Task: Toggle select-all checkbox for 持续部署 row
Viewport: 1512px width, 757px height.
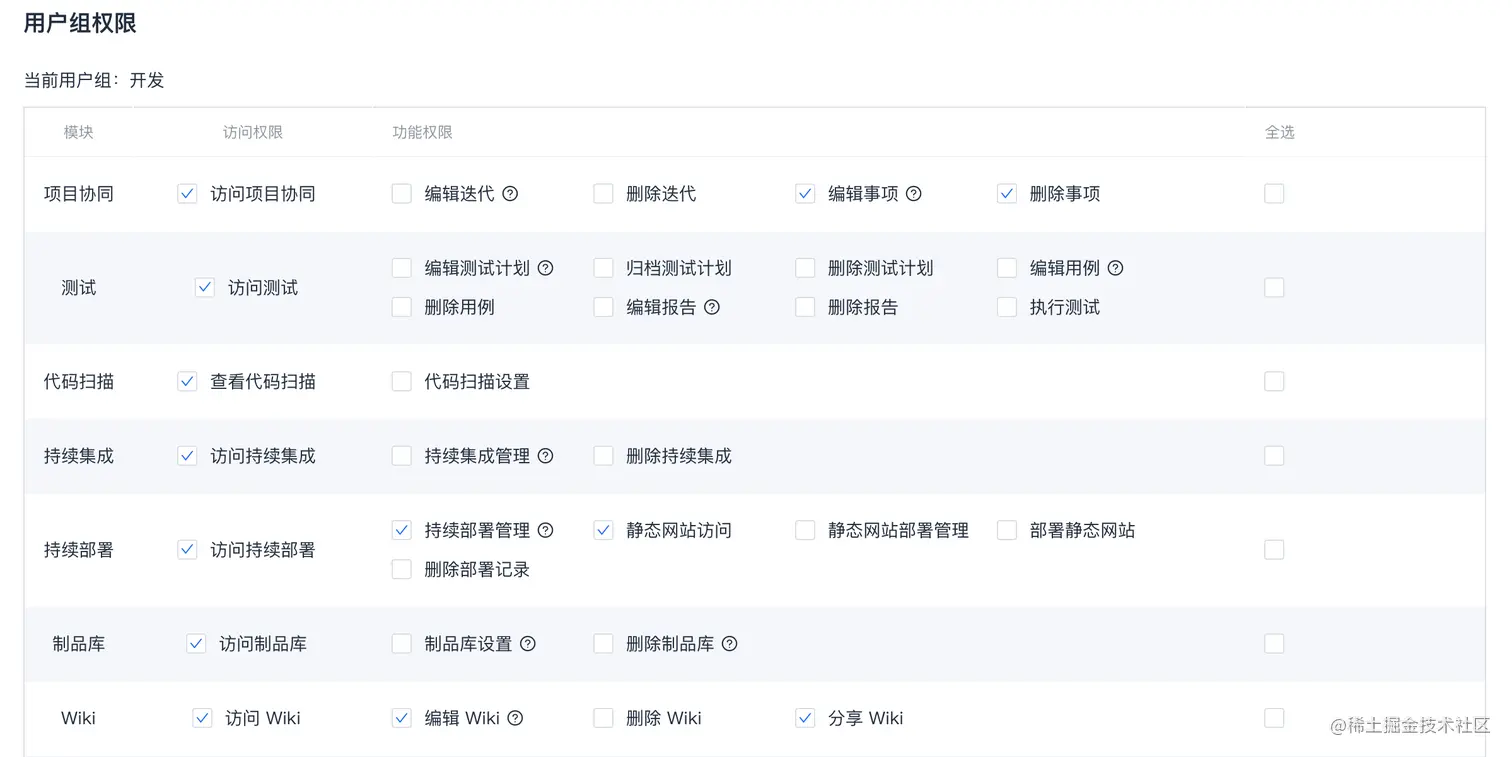Action: click(1274, 550)
